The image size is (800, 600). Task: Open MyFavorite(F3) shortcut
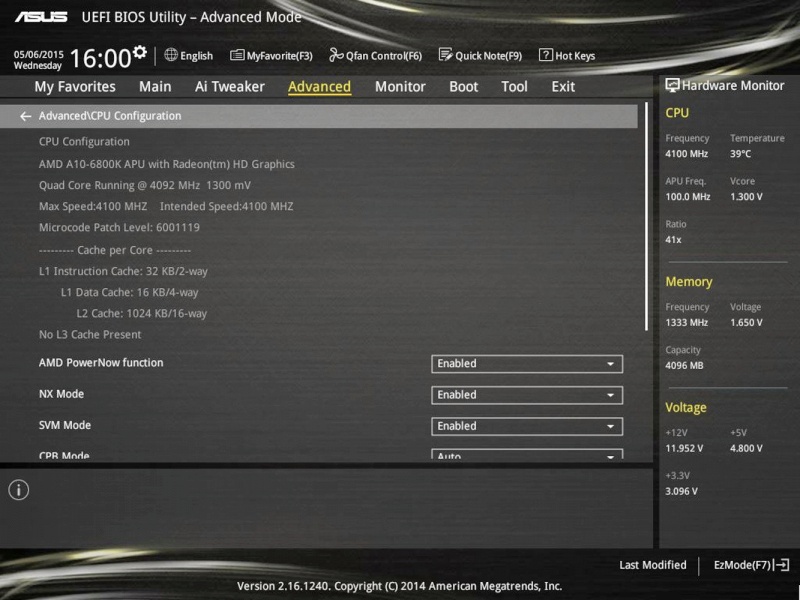(271, 56)
